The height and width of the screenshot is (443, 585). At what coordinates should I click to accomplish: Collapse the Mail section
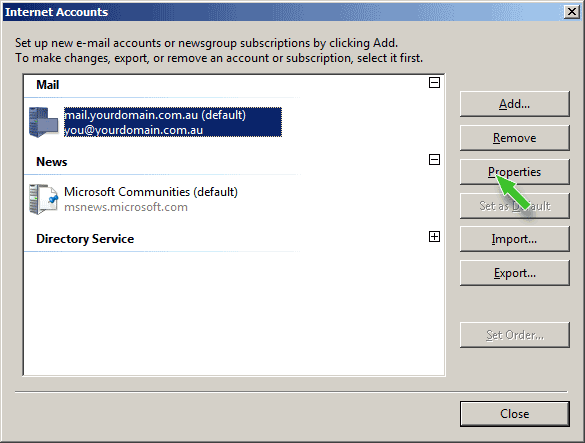(x=434, y=82)
